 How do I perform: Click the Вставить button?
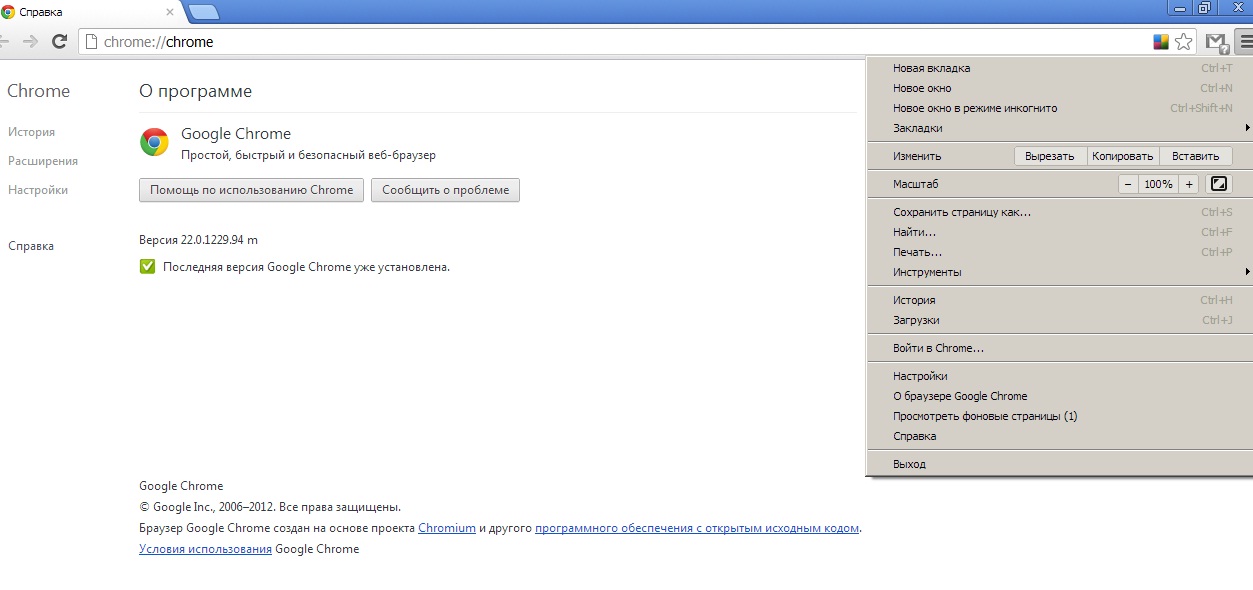click(1196, 156)
